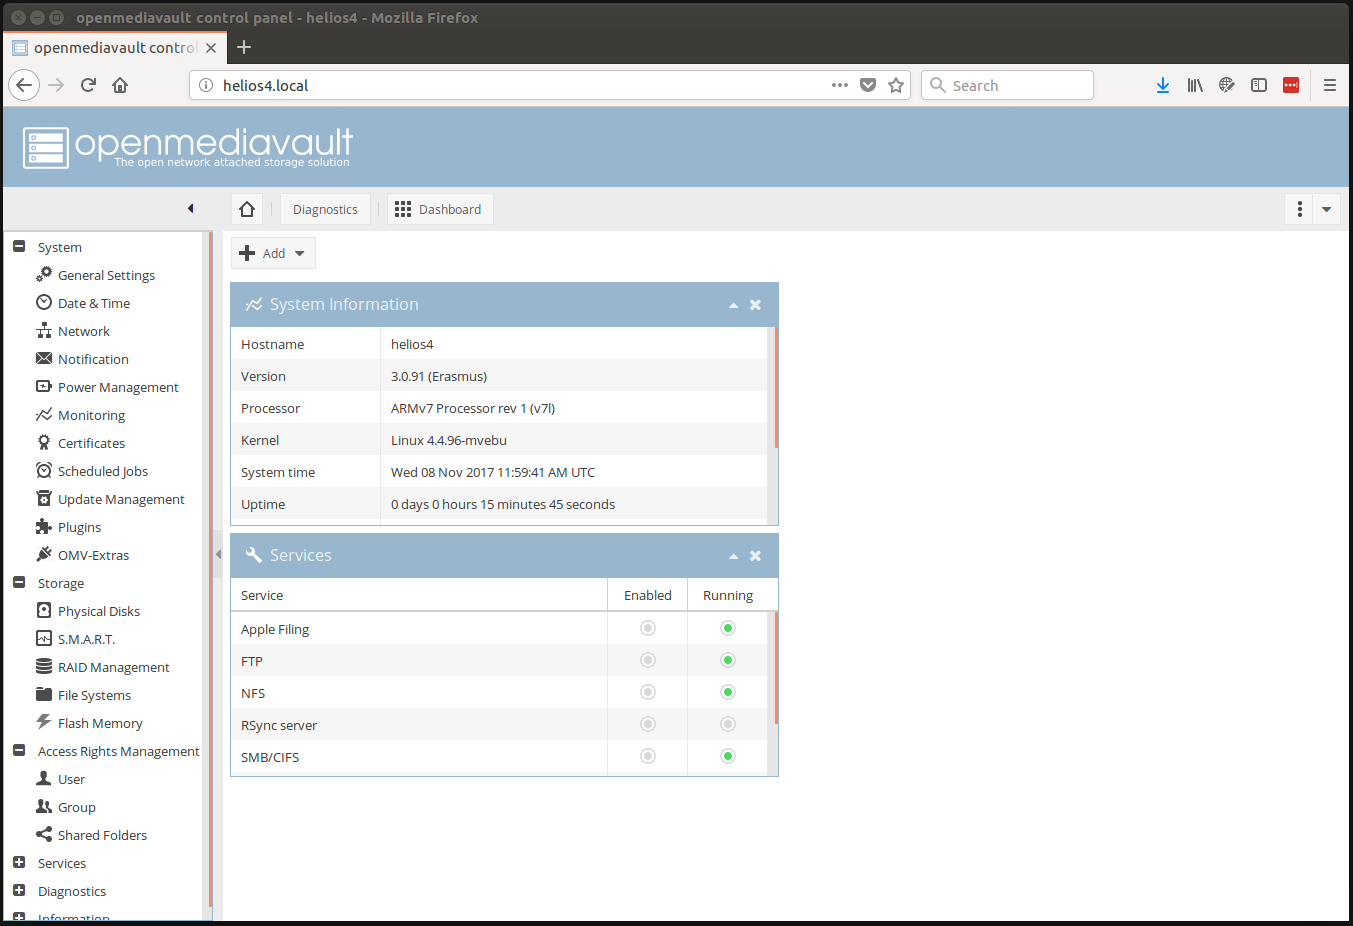The image size is (1353, 926).
Task: Collapse the System tree section
Action: tap(19, 246)
